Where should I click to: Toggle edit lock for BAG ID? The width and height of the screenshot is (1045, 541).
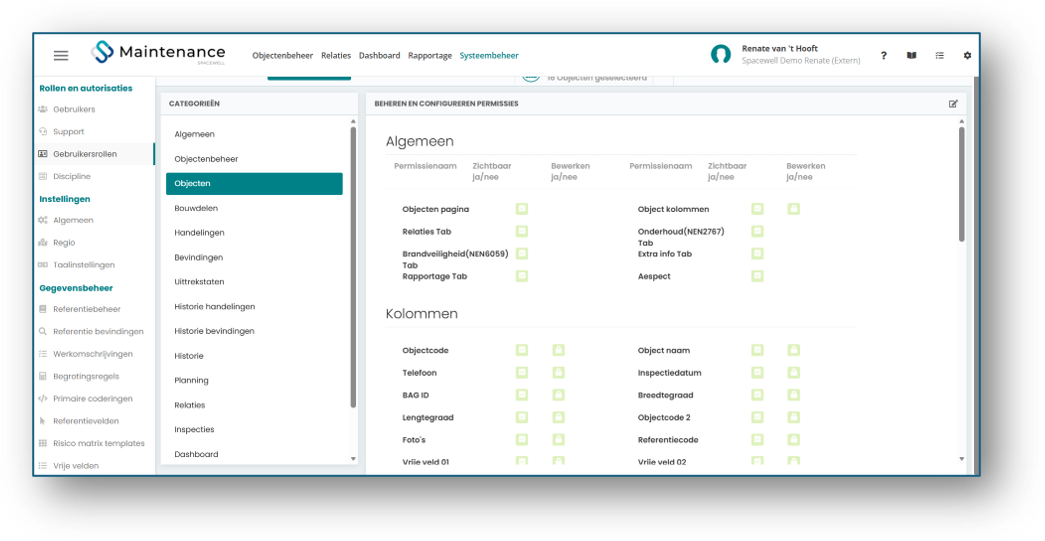pyautogui.click(x=558, y=395)
